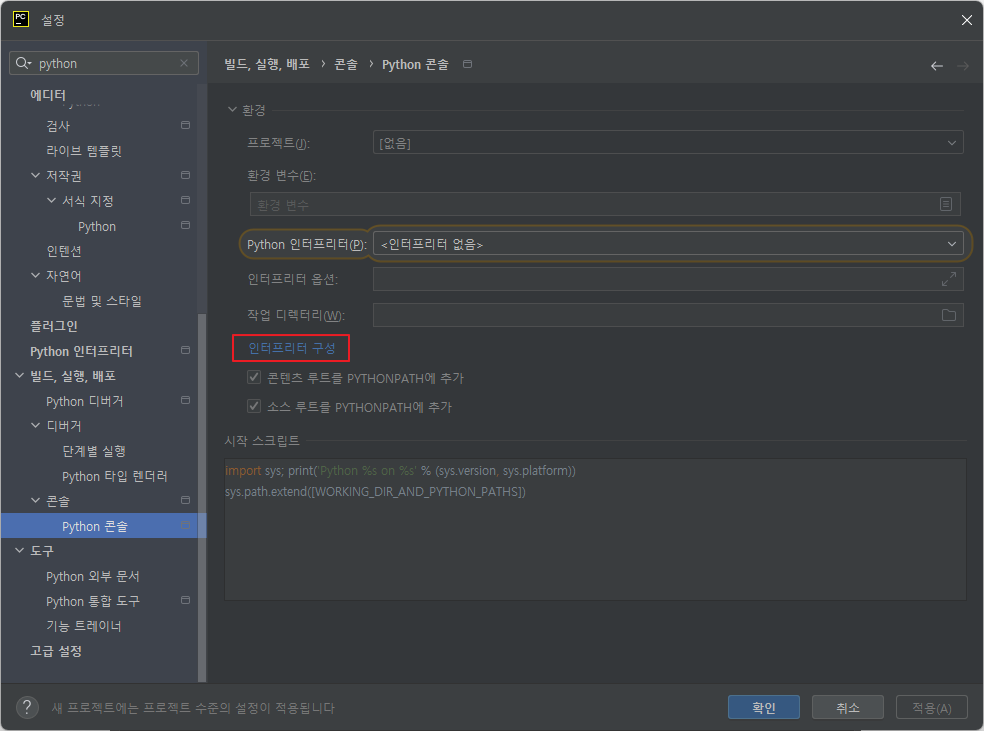This screenshot has width=984, height=731.
Task: Click project icon beside Python 디버거 row
Action: (x=185, y=400)
